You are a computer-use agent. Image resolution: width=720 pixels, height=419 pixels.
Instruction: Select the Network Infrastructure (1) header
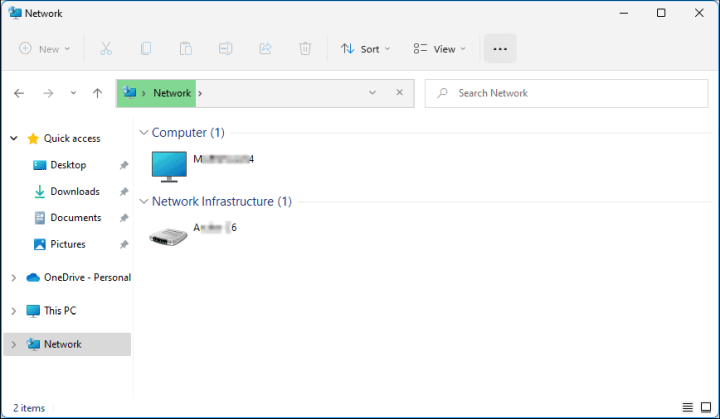click(x=222, y=202)
